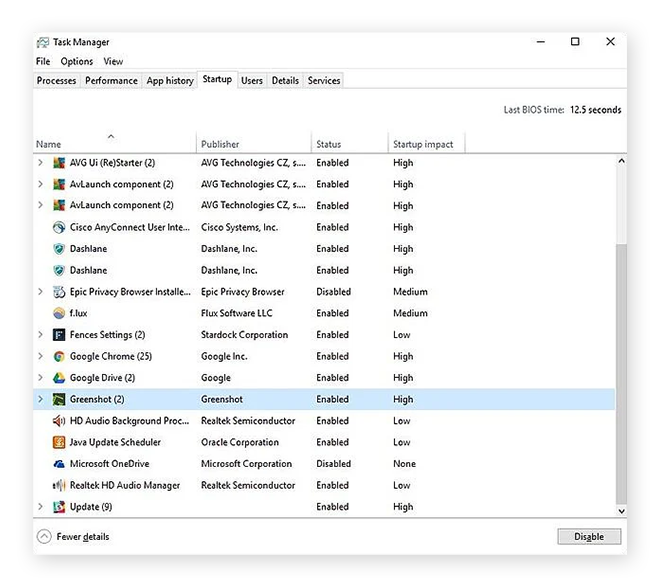Sort by the Publisher column header
This screenshot has height=586, width=660.
click(254, 142)
